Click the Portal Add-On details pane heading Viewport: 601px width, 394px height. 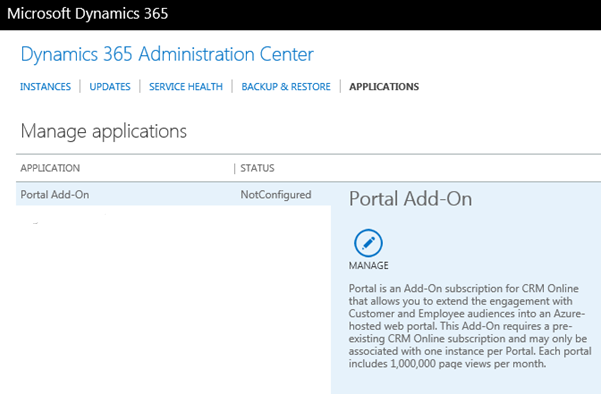410,199
